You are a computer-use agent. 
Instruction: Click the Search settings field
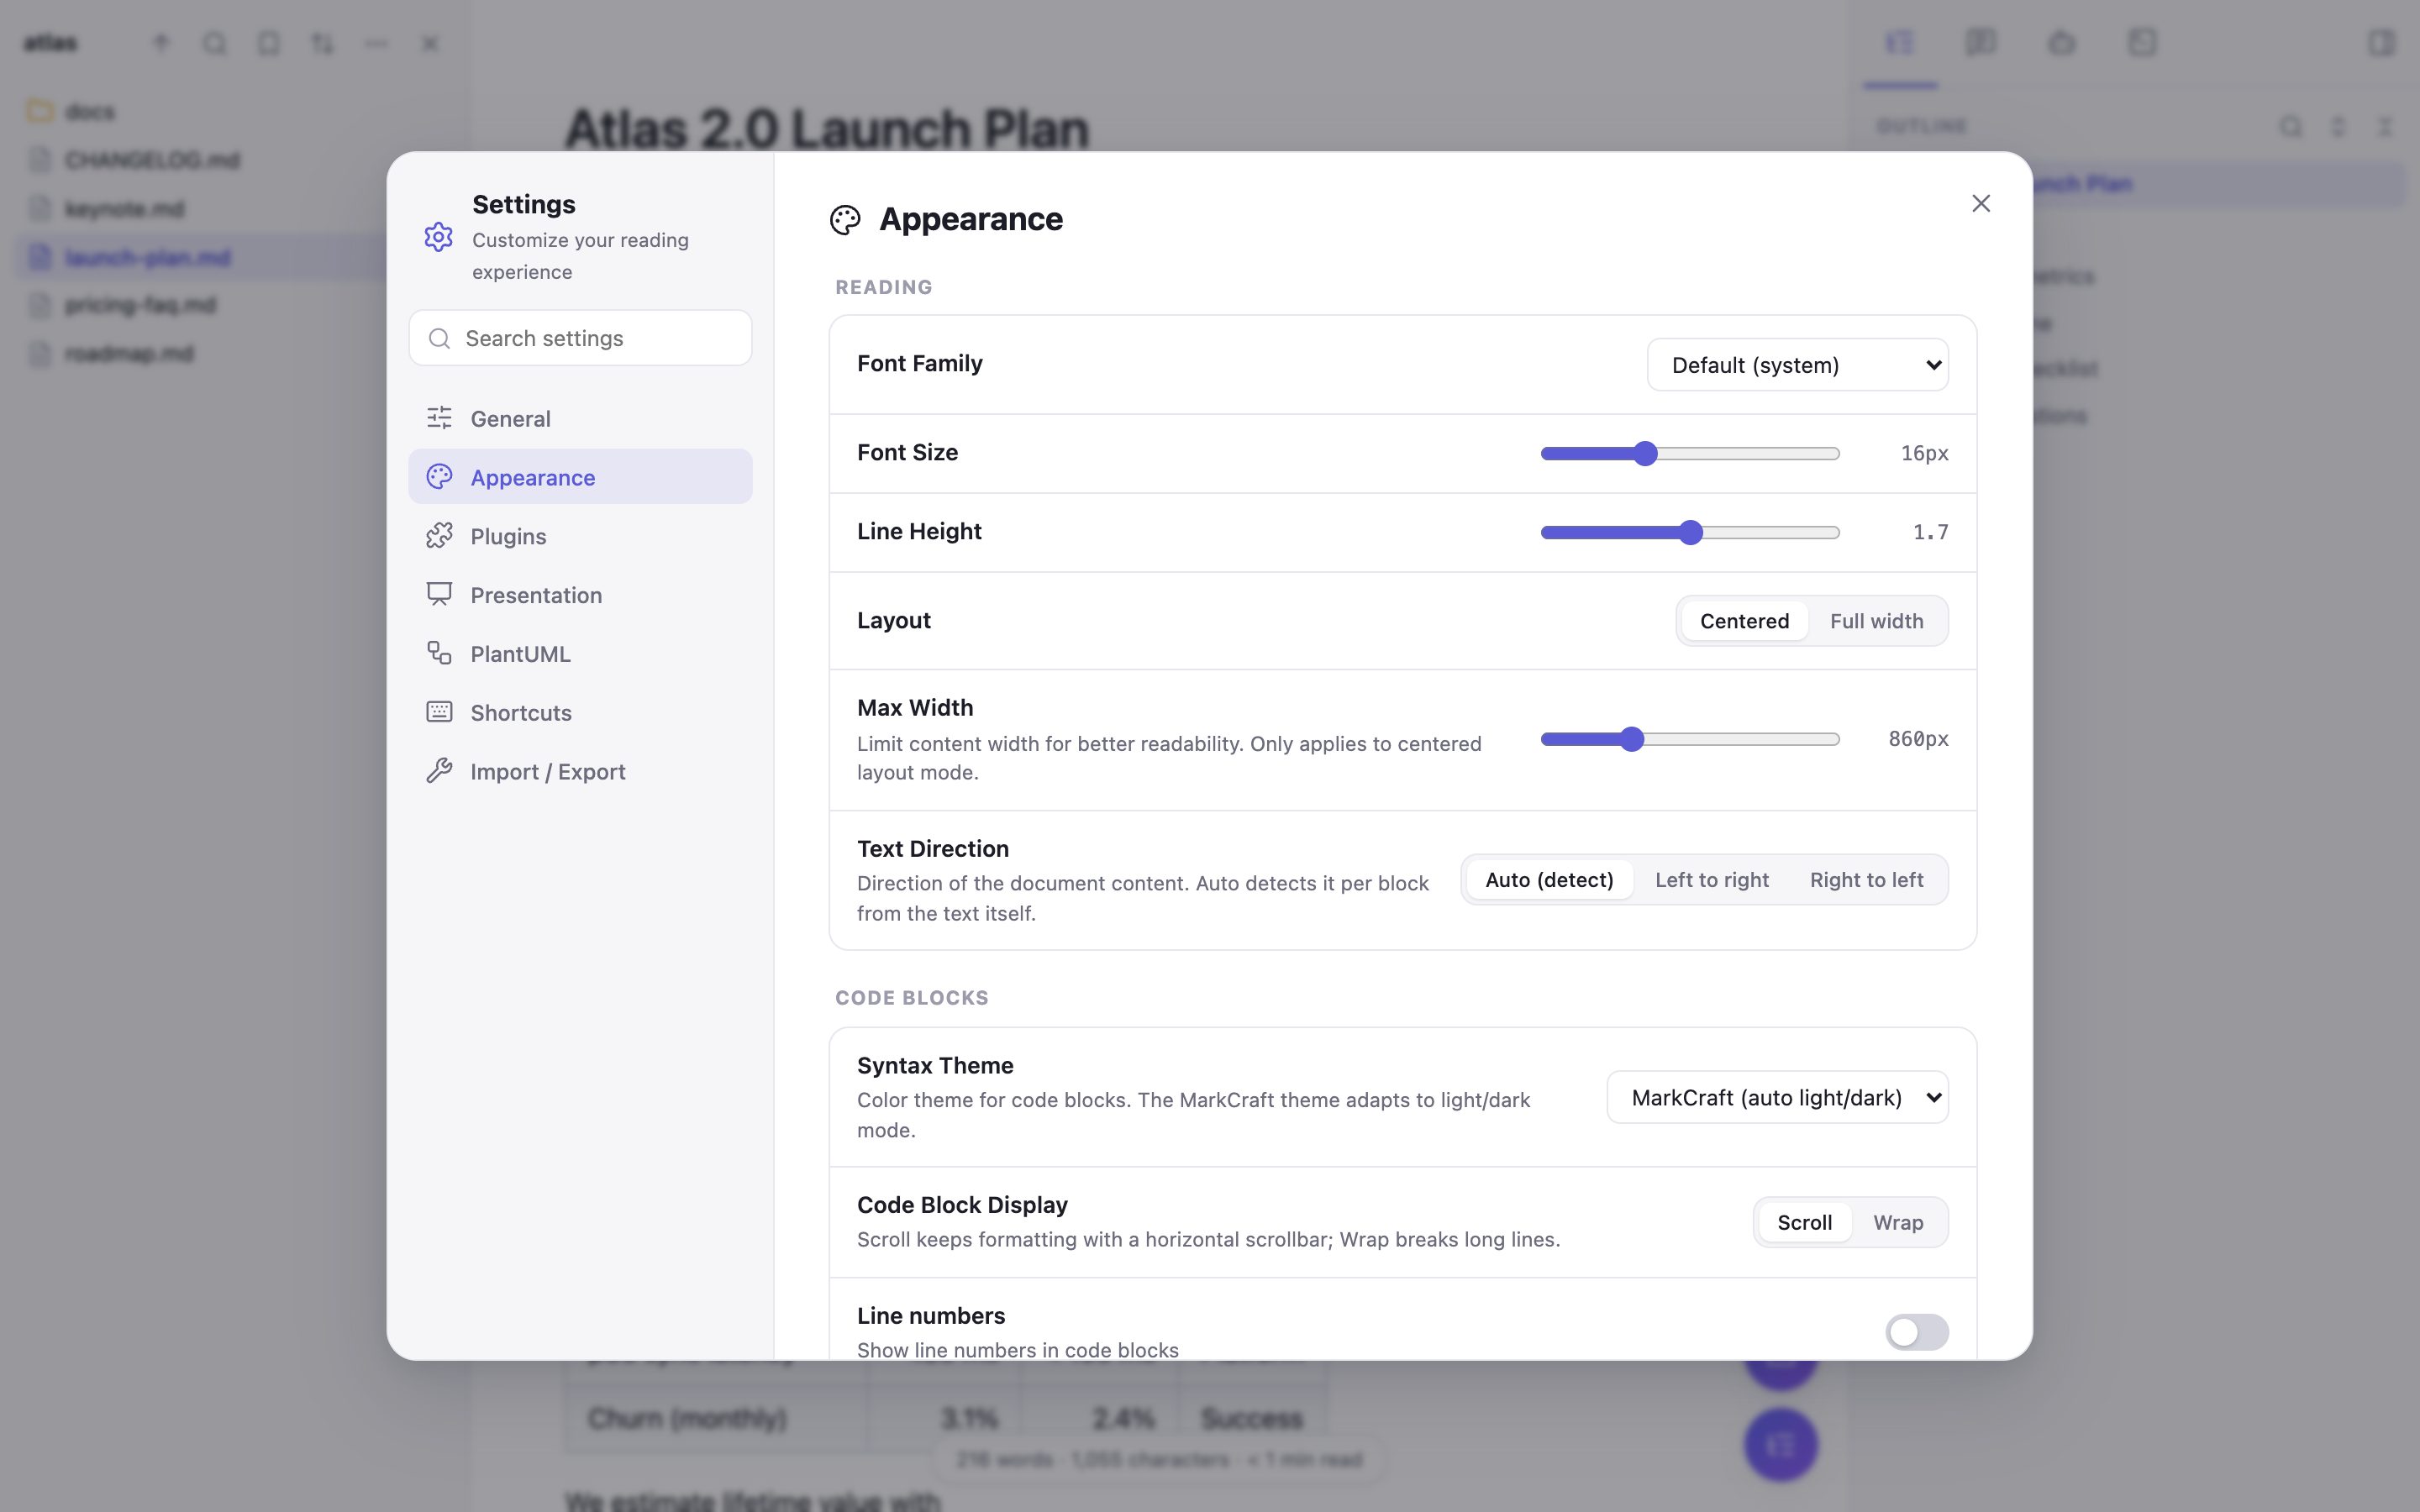click(x=580, y=338)
